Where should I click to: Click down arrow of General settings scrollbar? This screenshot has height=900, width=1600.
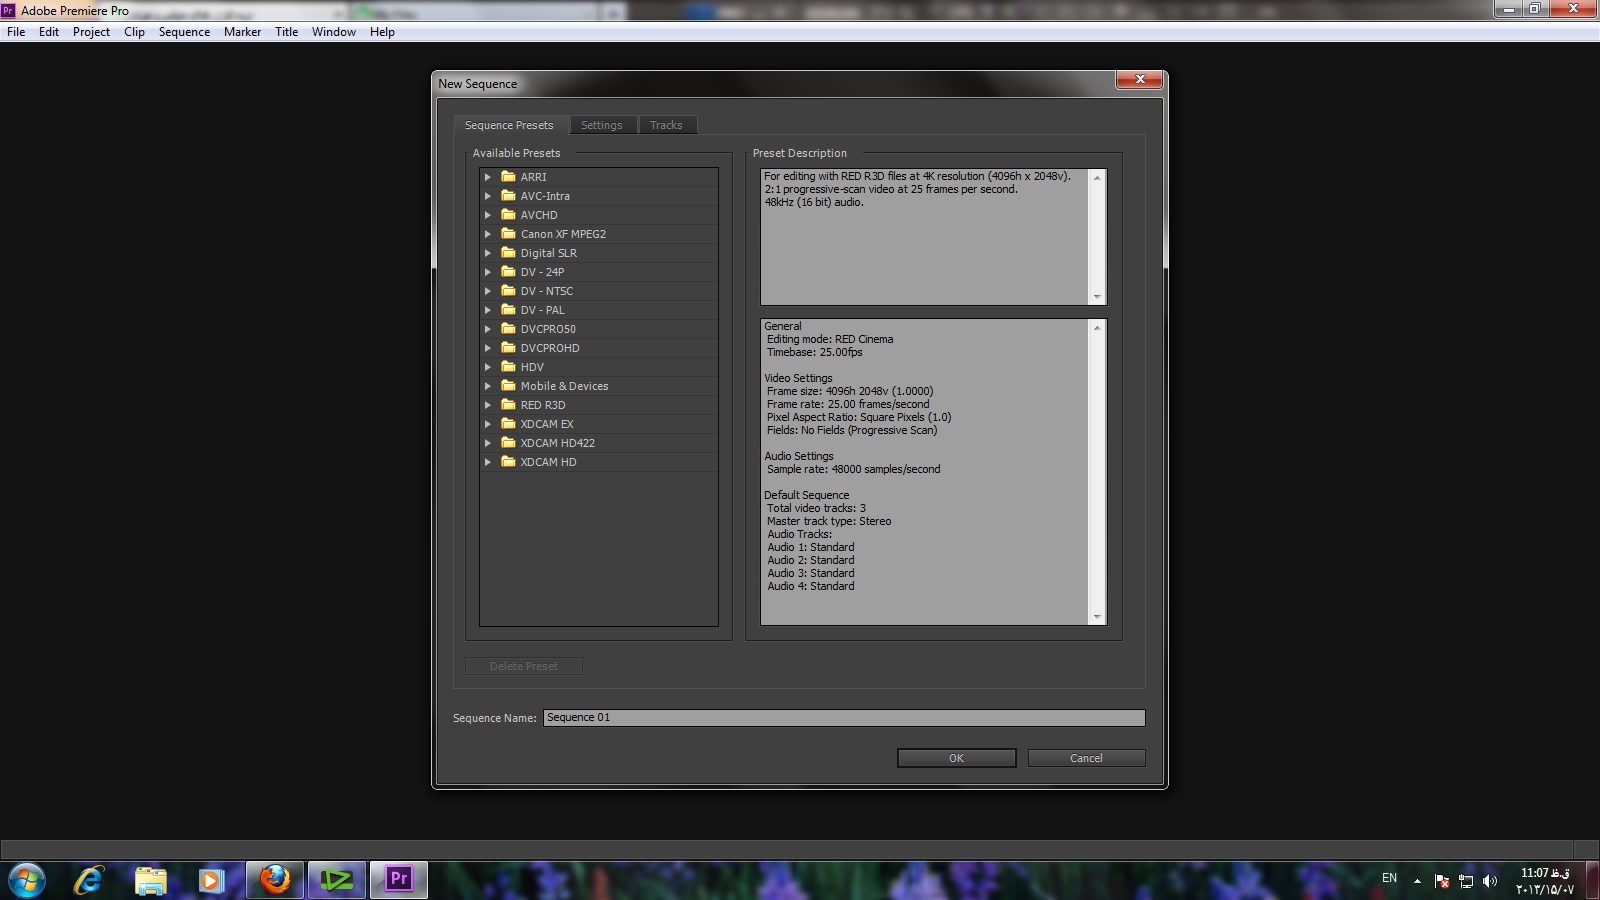(x=1097, y=617)
